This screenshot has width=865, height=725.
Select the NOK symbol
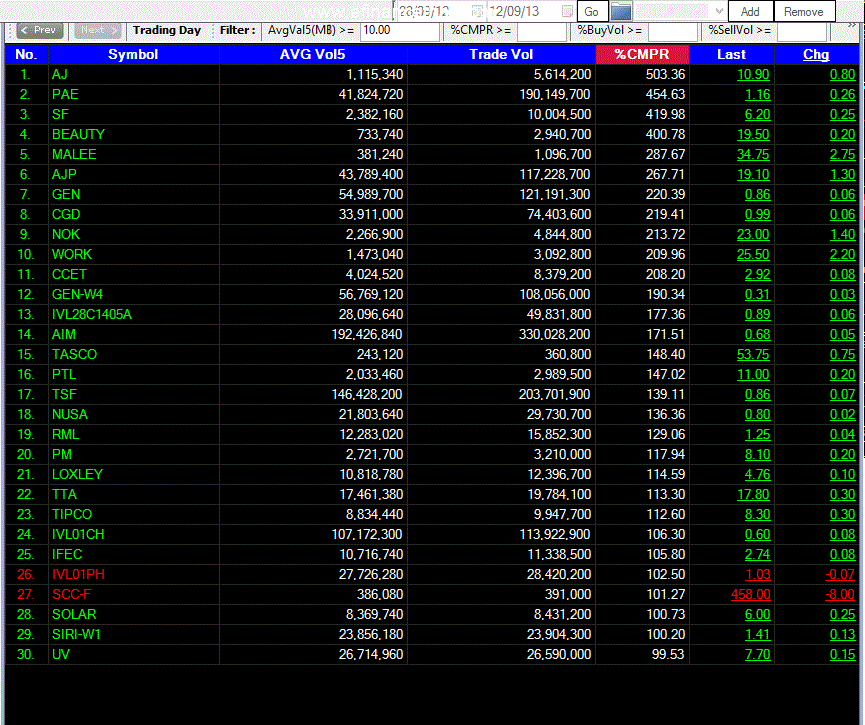coord(66,234)
